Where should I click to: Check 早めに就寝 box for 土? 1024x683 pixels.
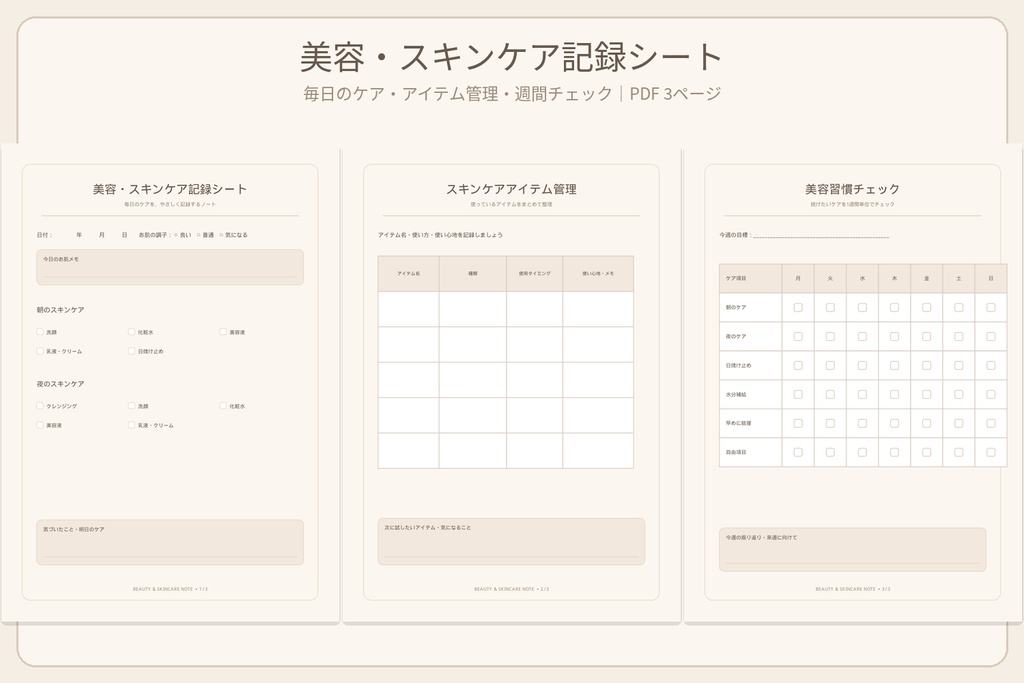(x=959, y=423)
